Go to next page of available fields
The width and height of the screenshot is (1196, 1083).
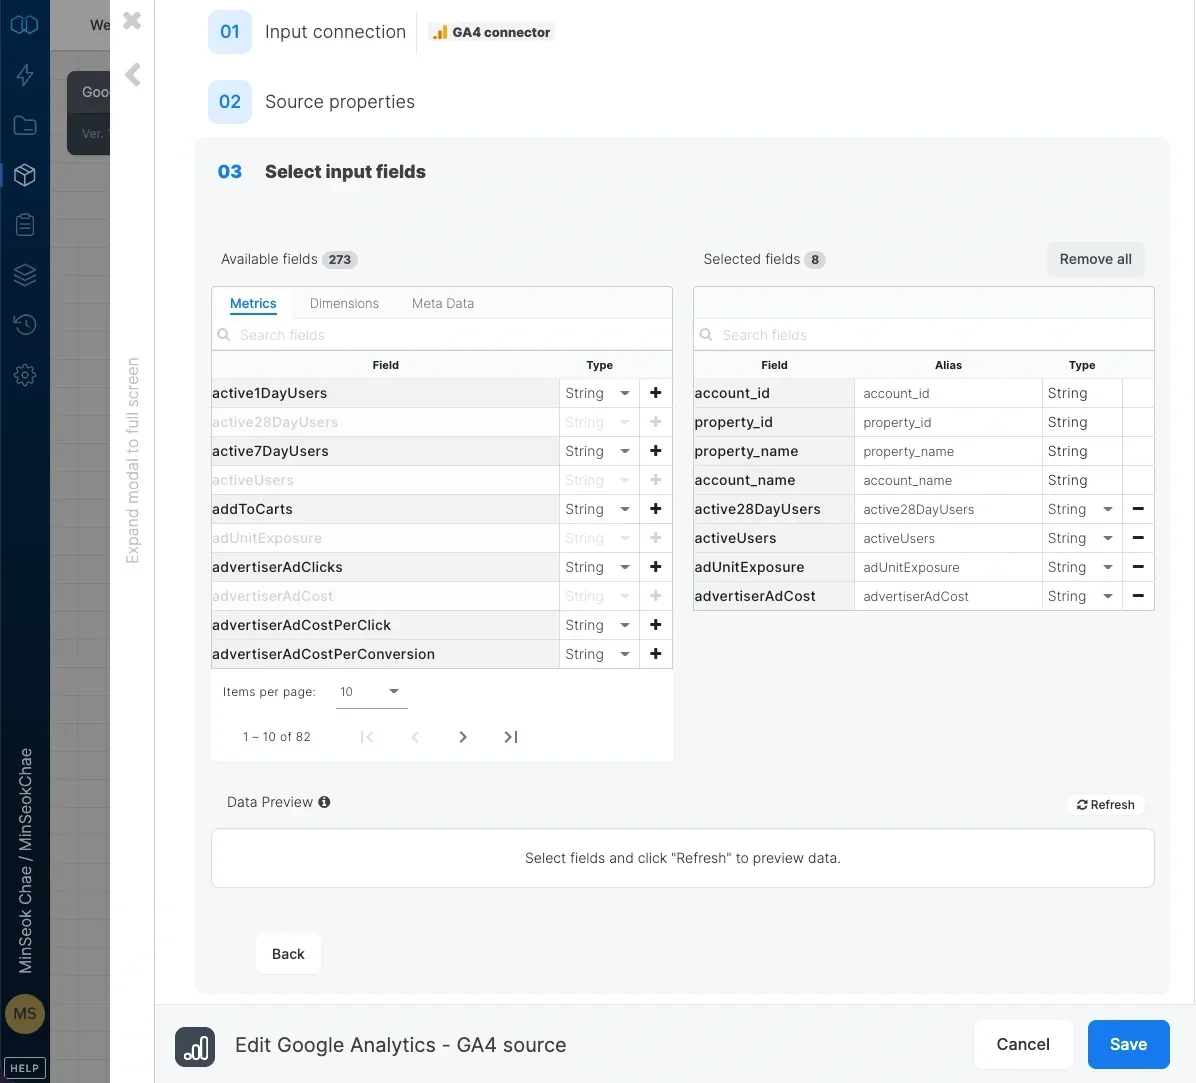click(x=463, y=737)
